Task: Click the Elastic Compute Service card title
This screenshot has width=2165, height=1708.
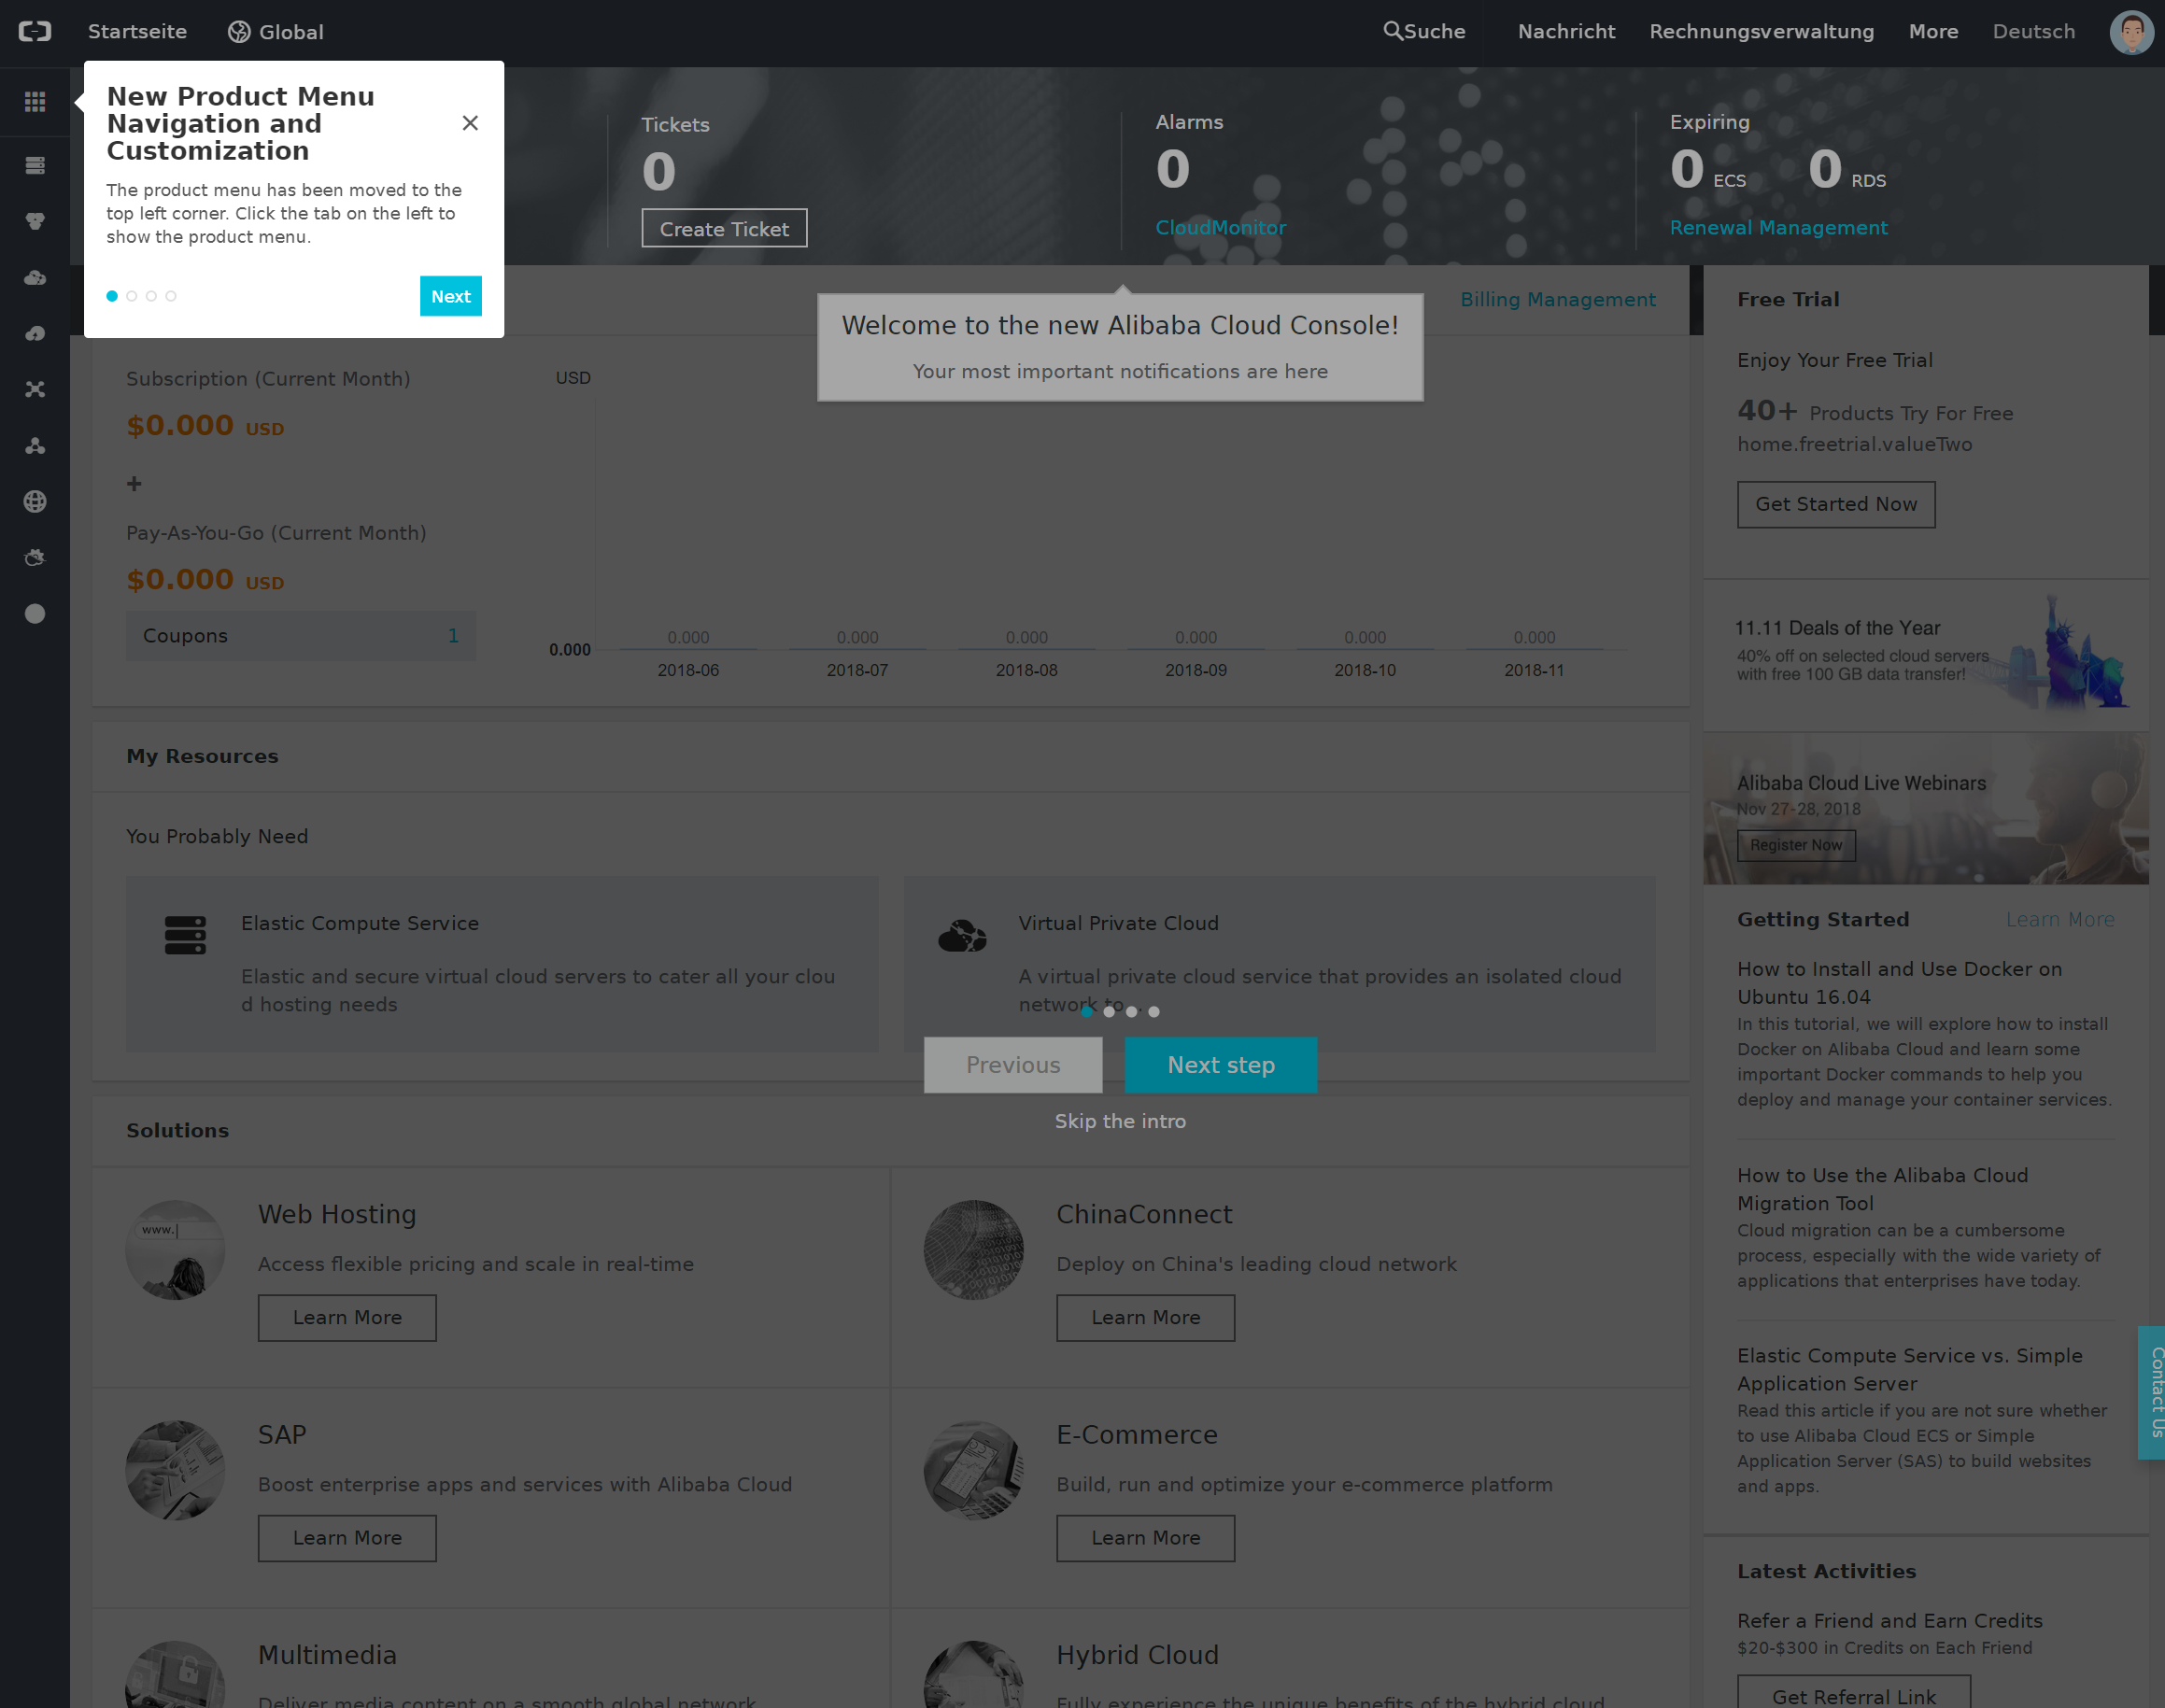Action: coord(360,923)
